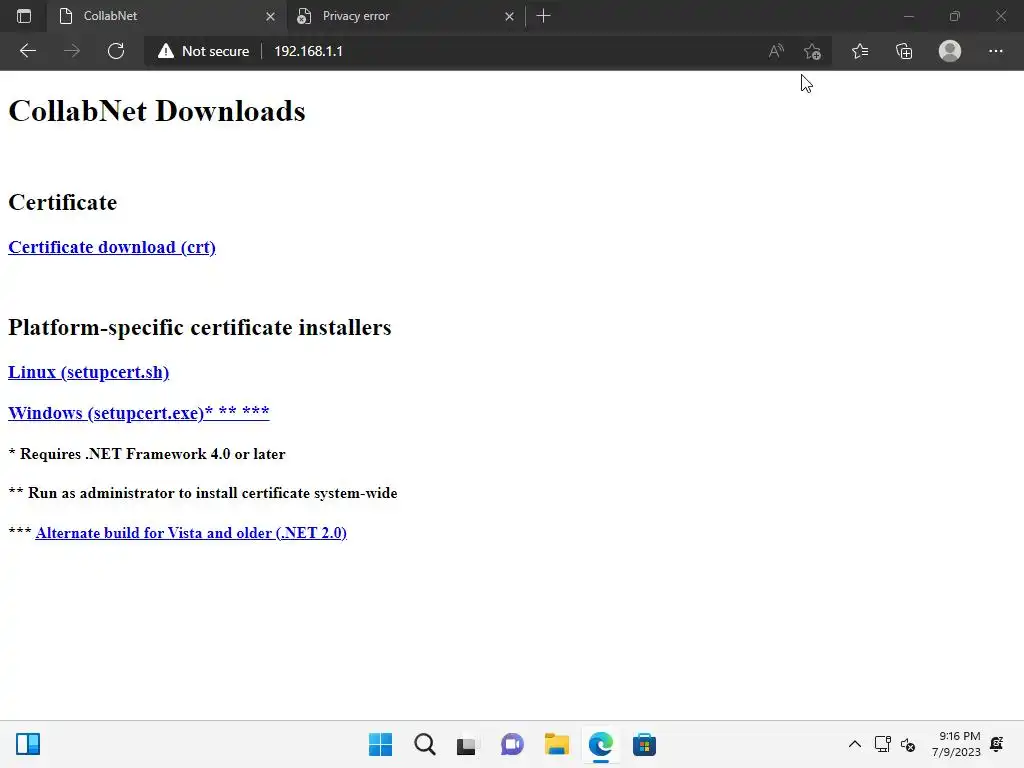Open the notification center icon
Screen dimensions: 1024x768
[997, 744]
